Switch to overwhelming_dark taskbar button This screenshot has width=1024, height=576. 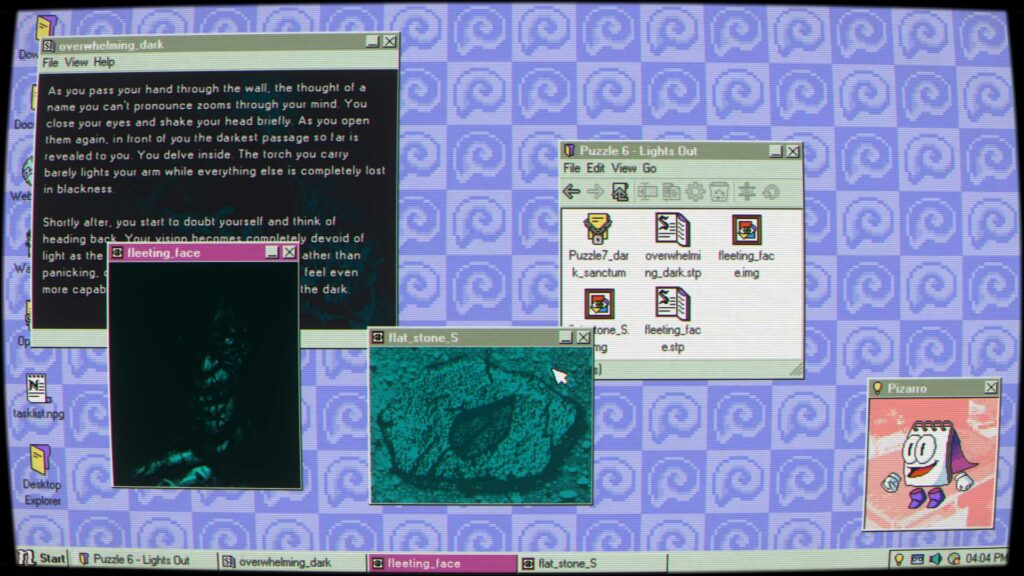tap(292, 562)
